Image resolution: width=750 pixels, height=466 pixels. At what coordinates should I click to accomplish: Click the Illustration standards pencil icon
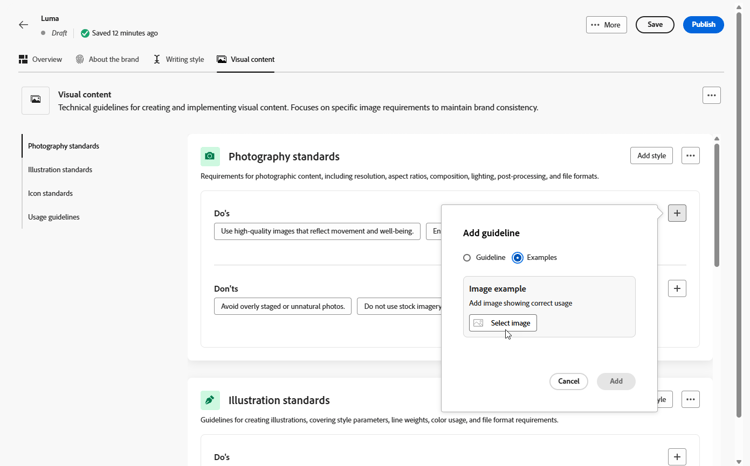[210, 400]
